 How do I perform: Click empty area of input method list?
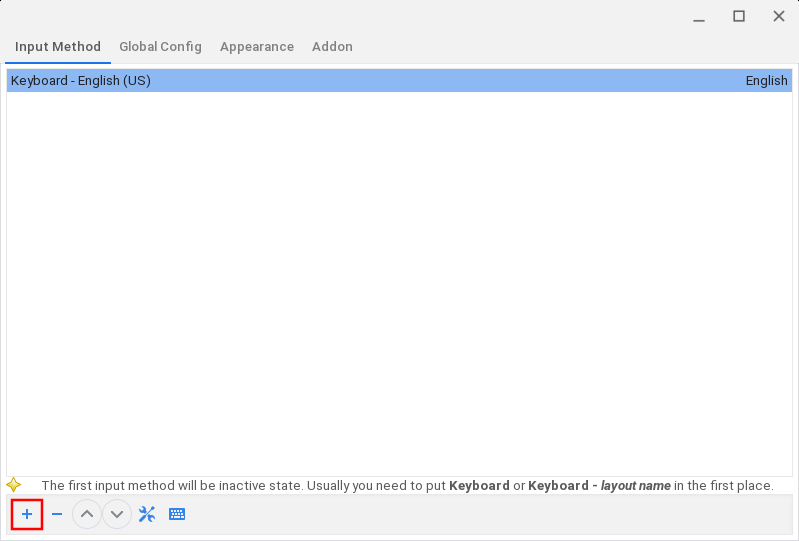pos(400,280)
